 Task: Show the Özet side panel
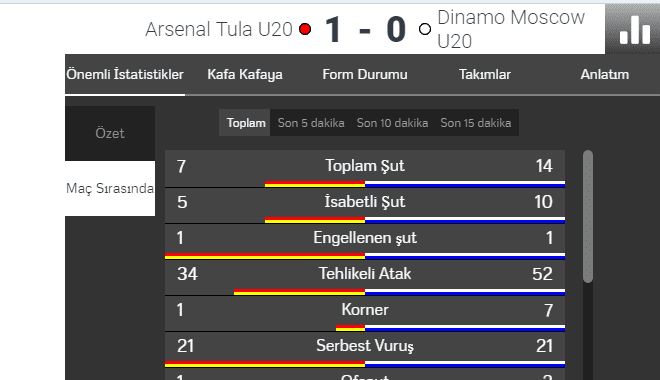click(110, 133)
